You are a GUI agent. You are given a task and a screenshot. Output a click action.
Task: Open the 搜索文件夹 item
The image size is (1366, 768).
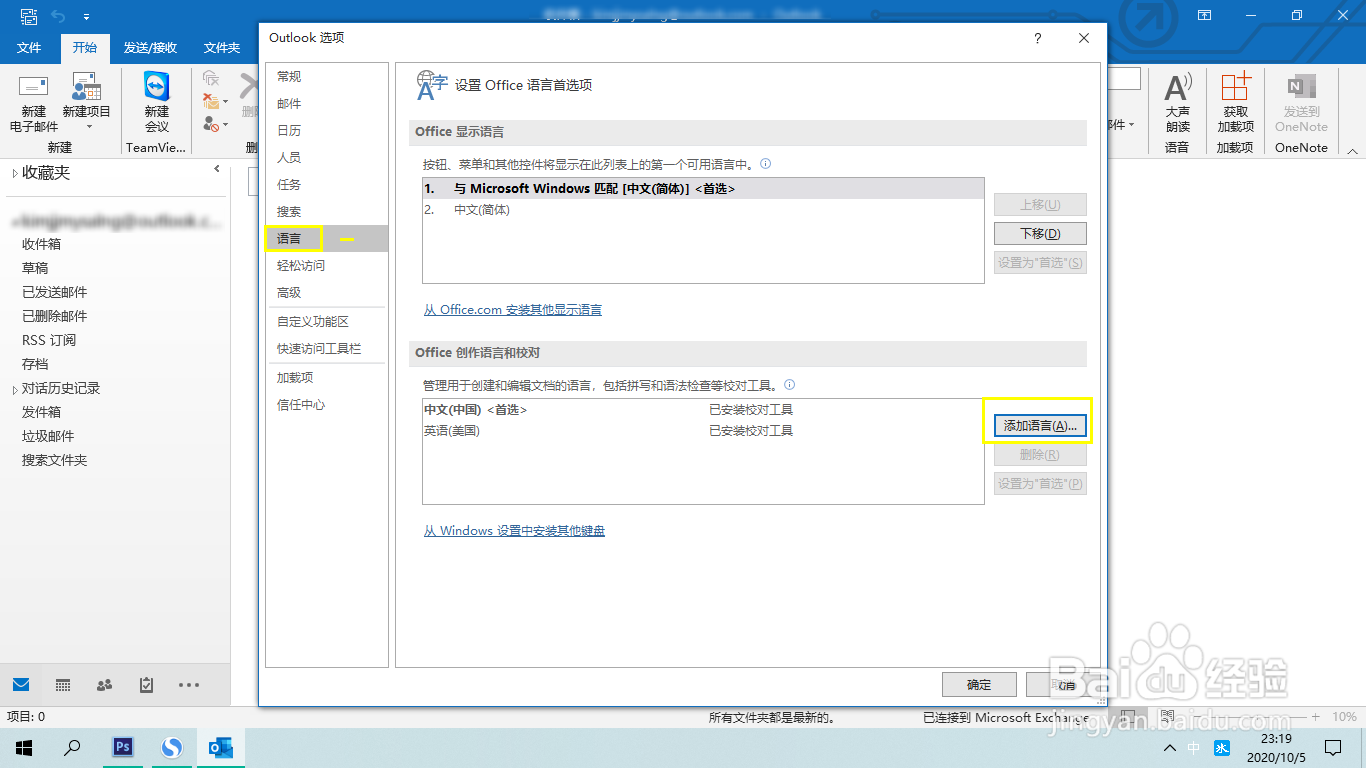click(x=55, y=460)
